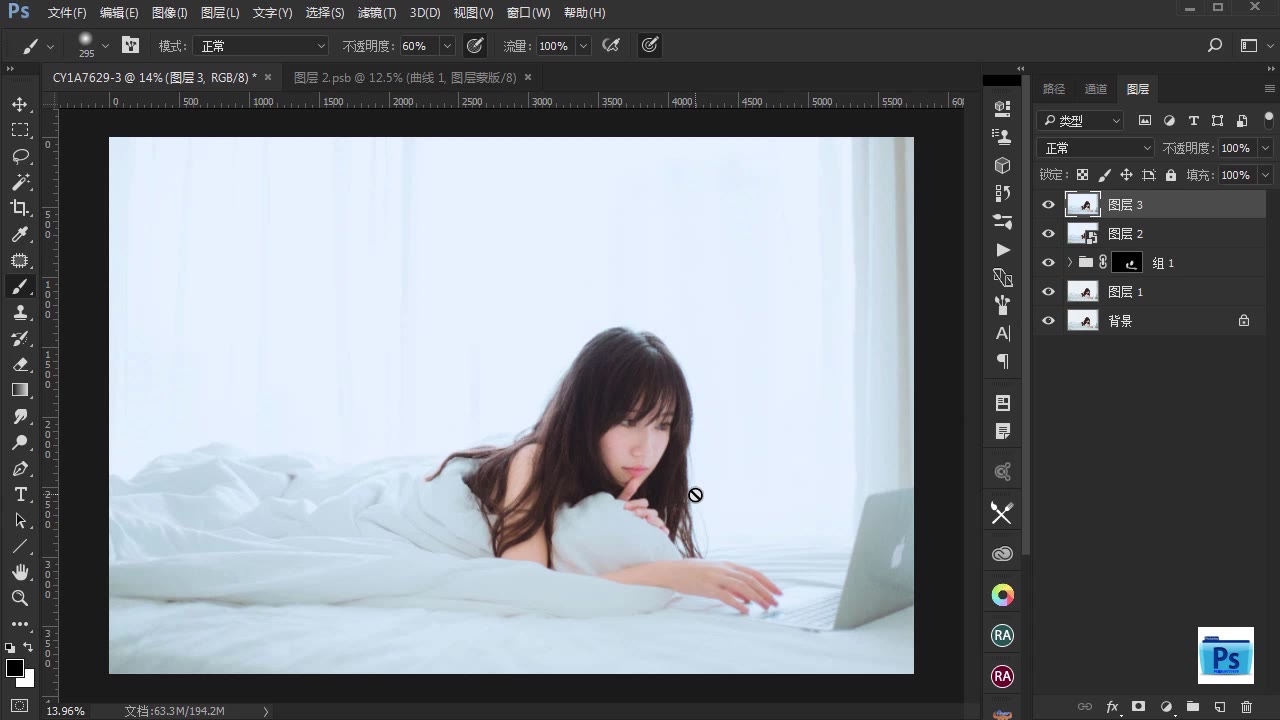Open the 滤镜(T) menu
The width and height of the screenshot is (1280, 720).
tap(377, 13)
